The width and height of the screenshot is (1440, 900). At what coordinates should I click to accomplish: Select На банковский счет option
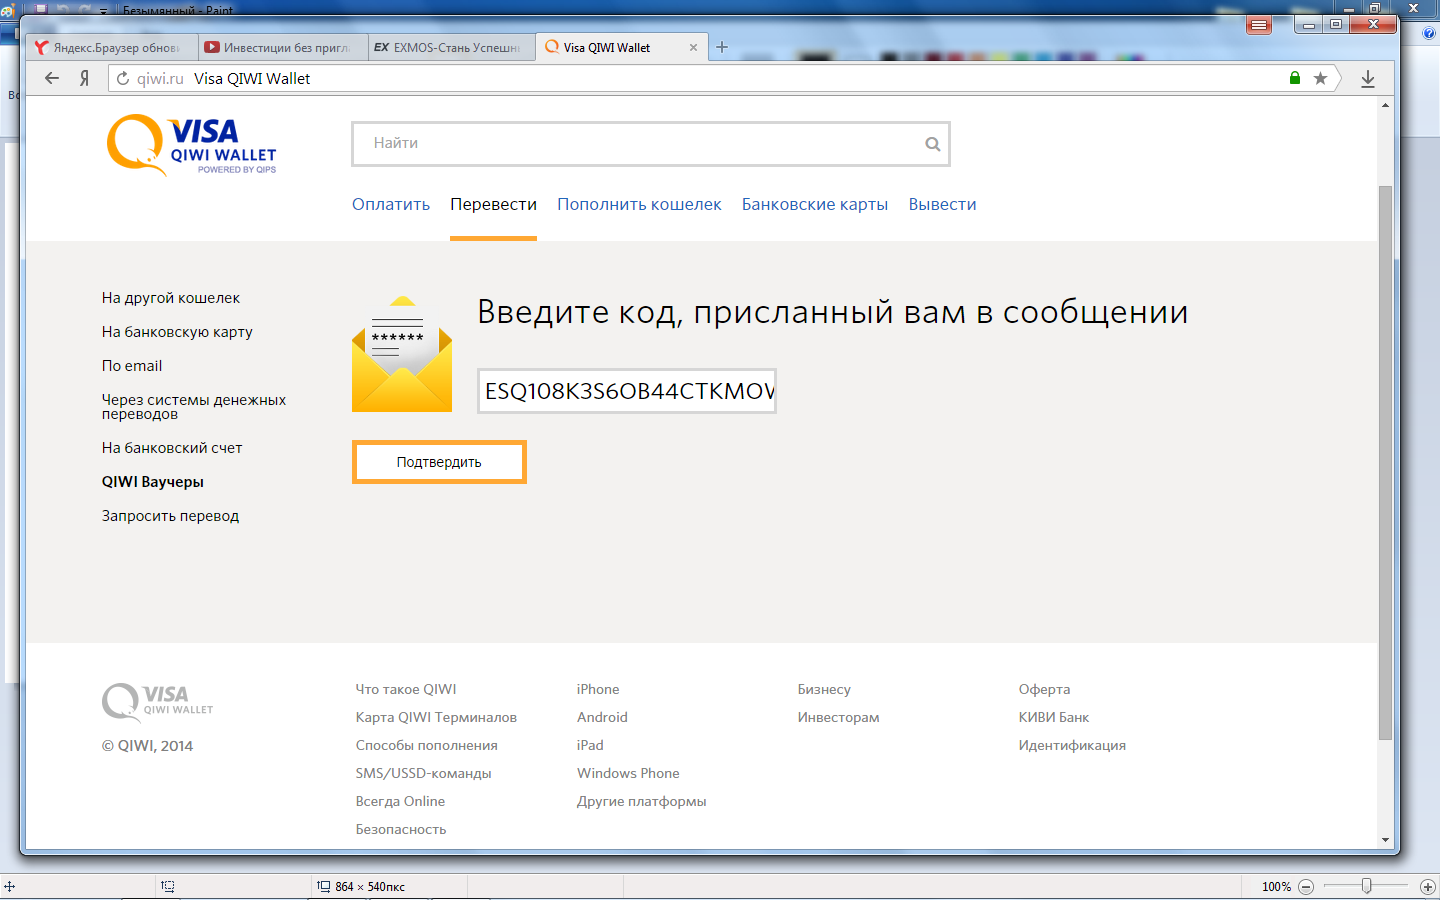click(172, 448)
